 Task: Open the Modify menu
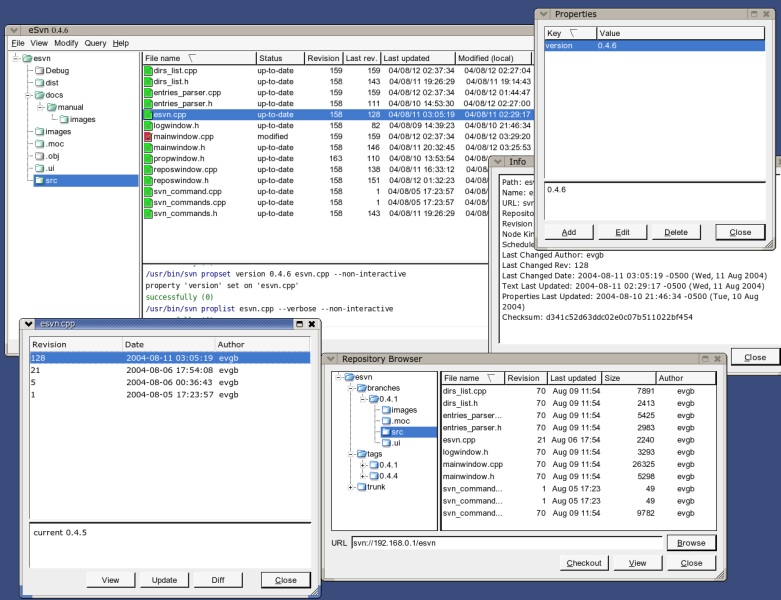66,43
